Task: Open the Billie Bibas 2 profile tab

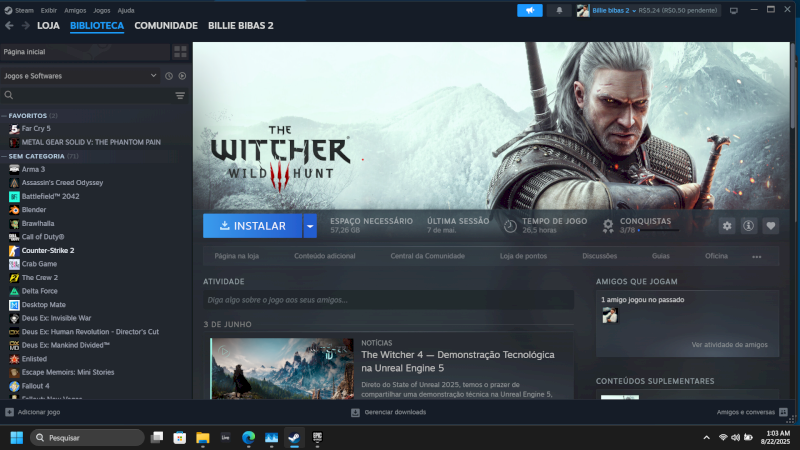Action: 241,26
